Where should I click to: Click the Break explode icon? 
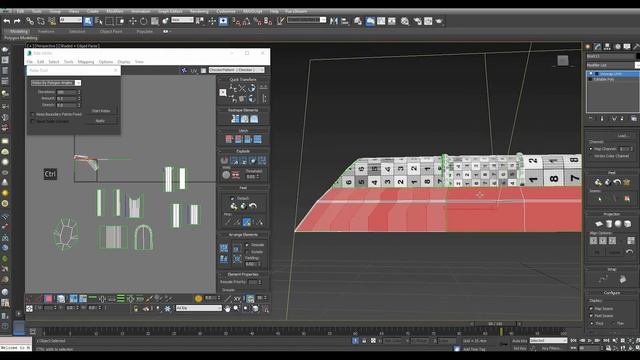click(x=224, y=160)
